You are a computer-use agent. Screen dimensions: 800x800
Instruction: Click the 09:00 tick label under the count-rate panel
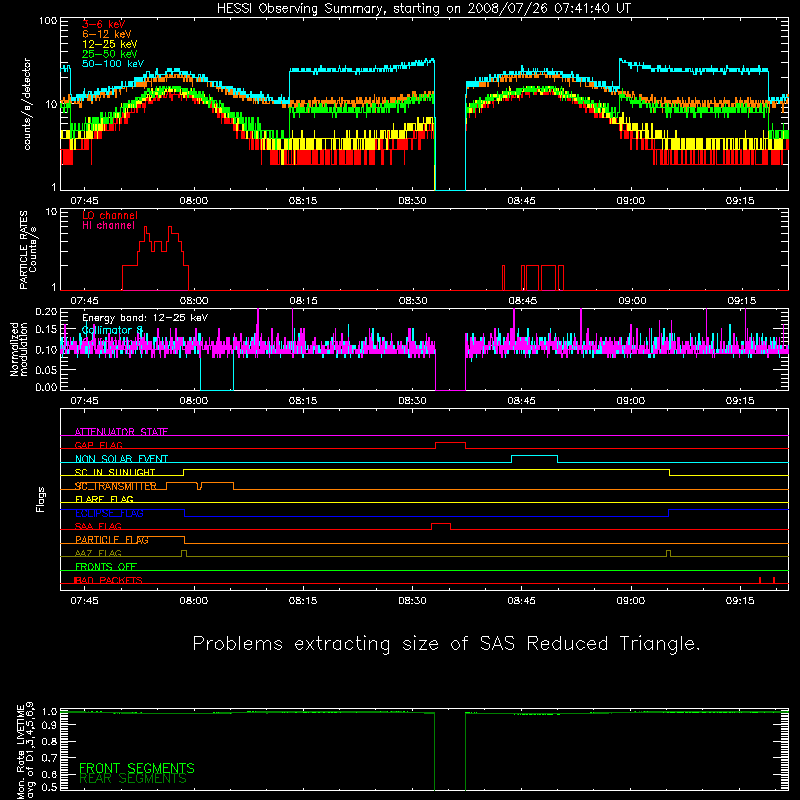[631, 201]
